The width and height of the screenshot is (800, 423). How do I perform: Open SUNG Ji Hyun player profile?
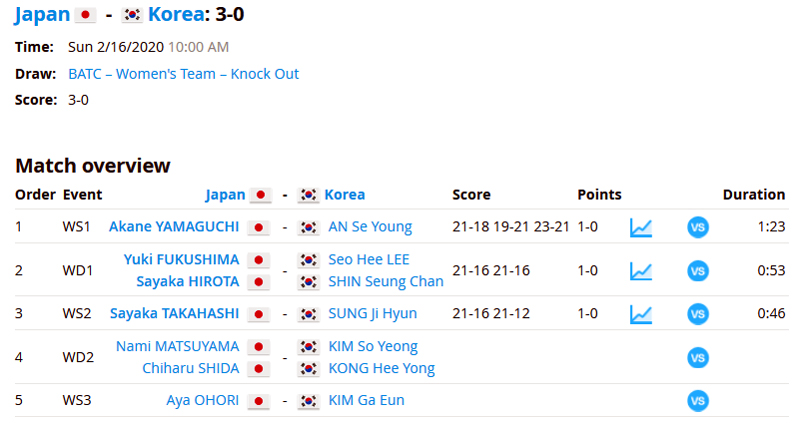(372, 313)
